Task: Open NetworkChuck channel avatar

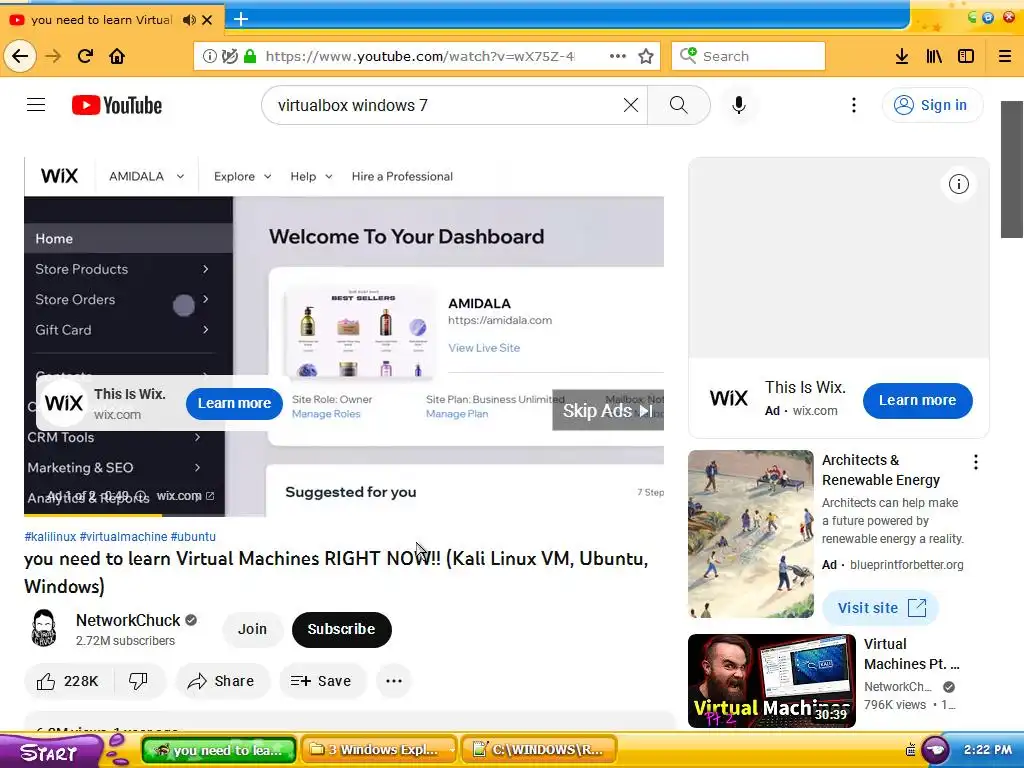Action: 44,628
